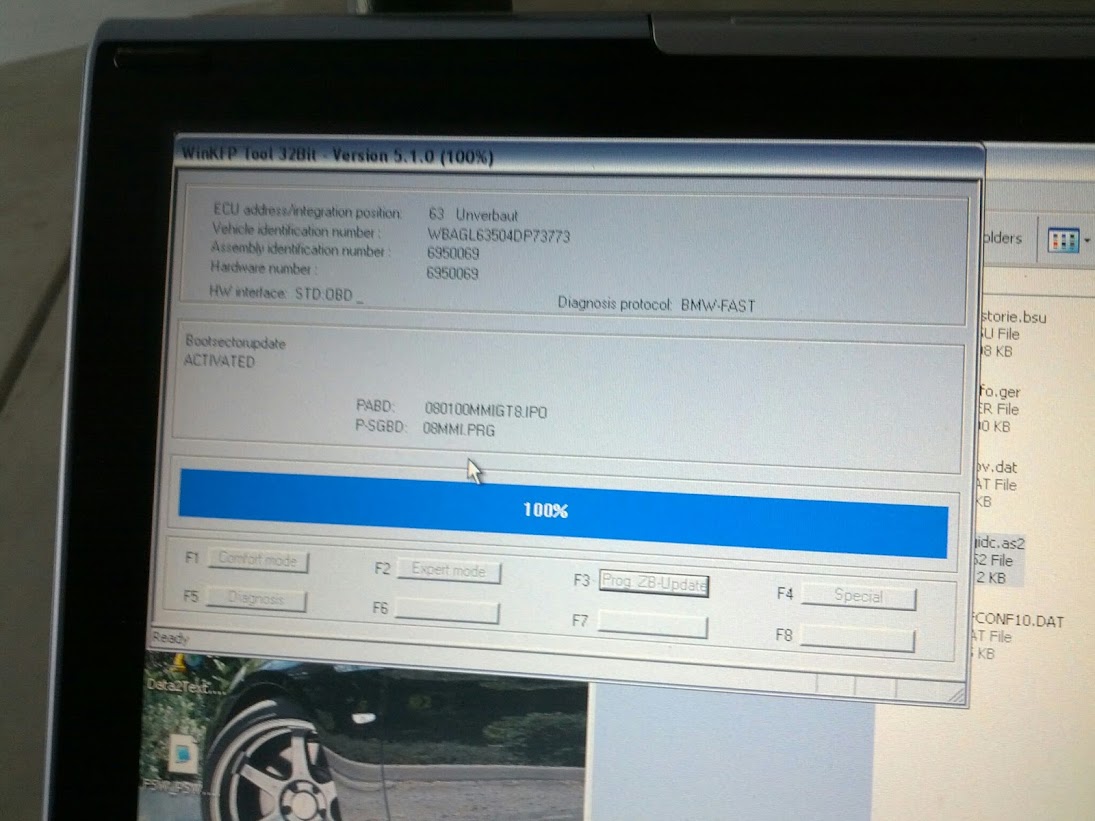
Task: Open Expert mode with F2 button
Action: coord(448,570)
